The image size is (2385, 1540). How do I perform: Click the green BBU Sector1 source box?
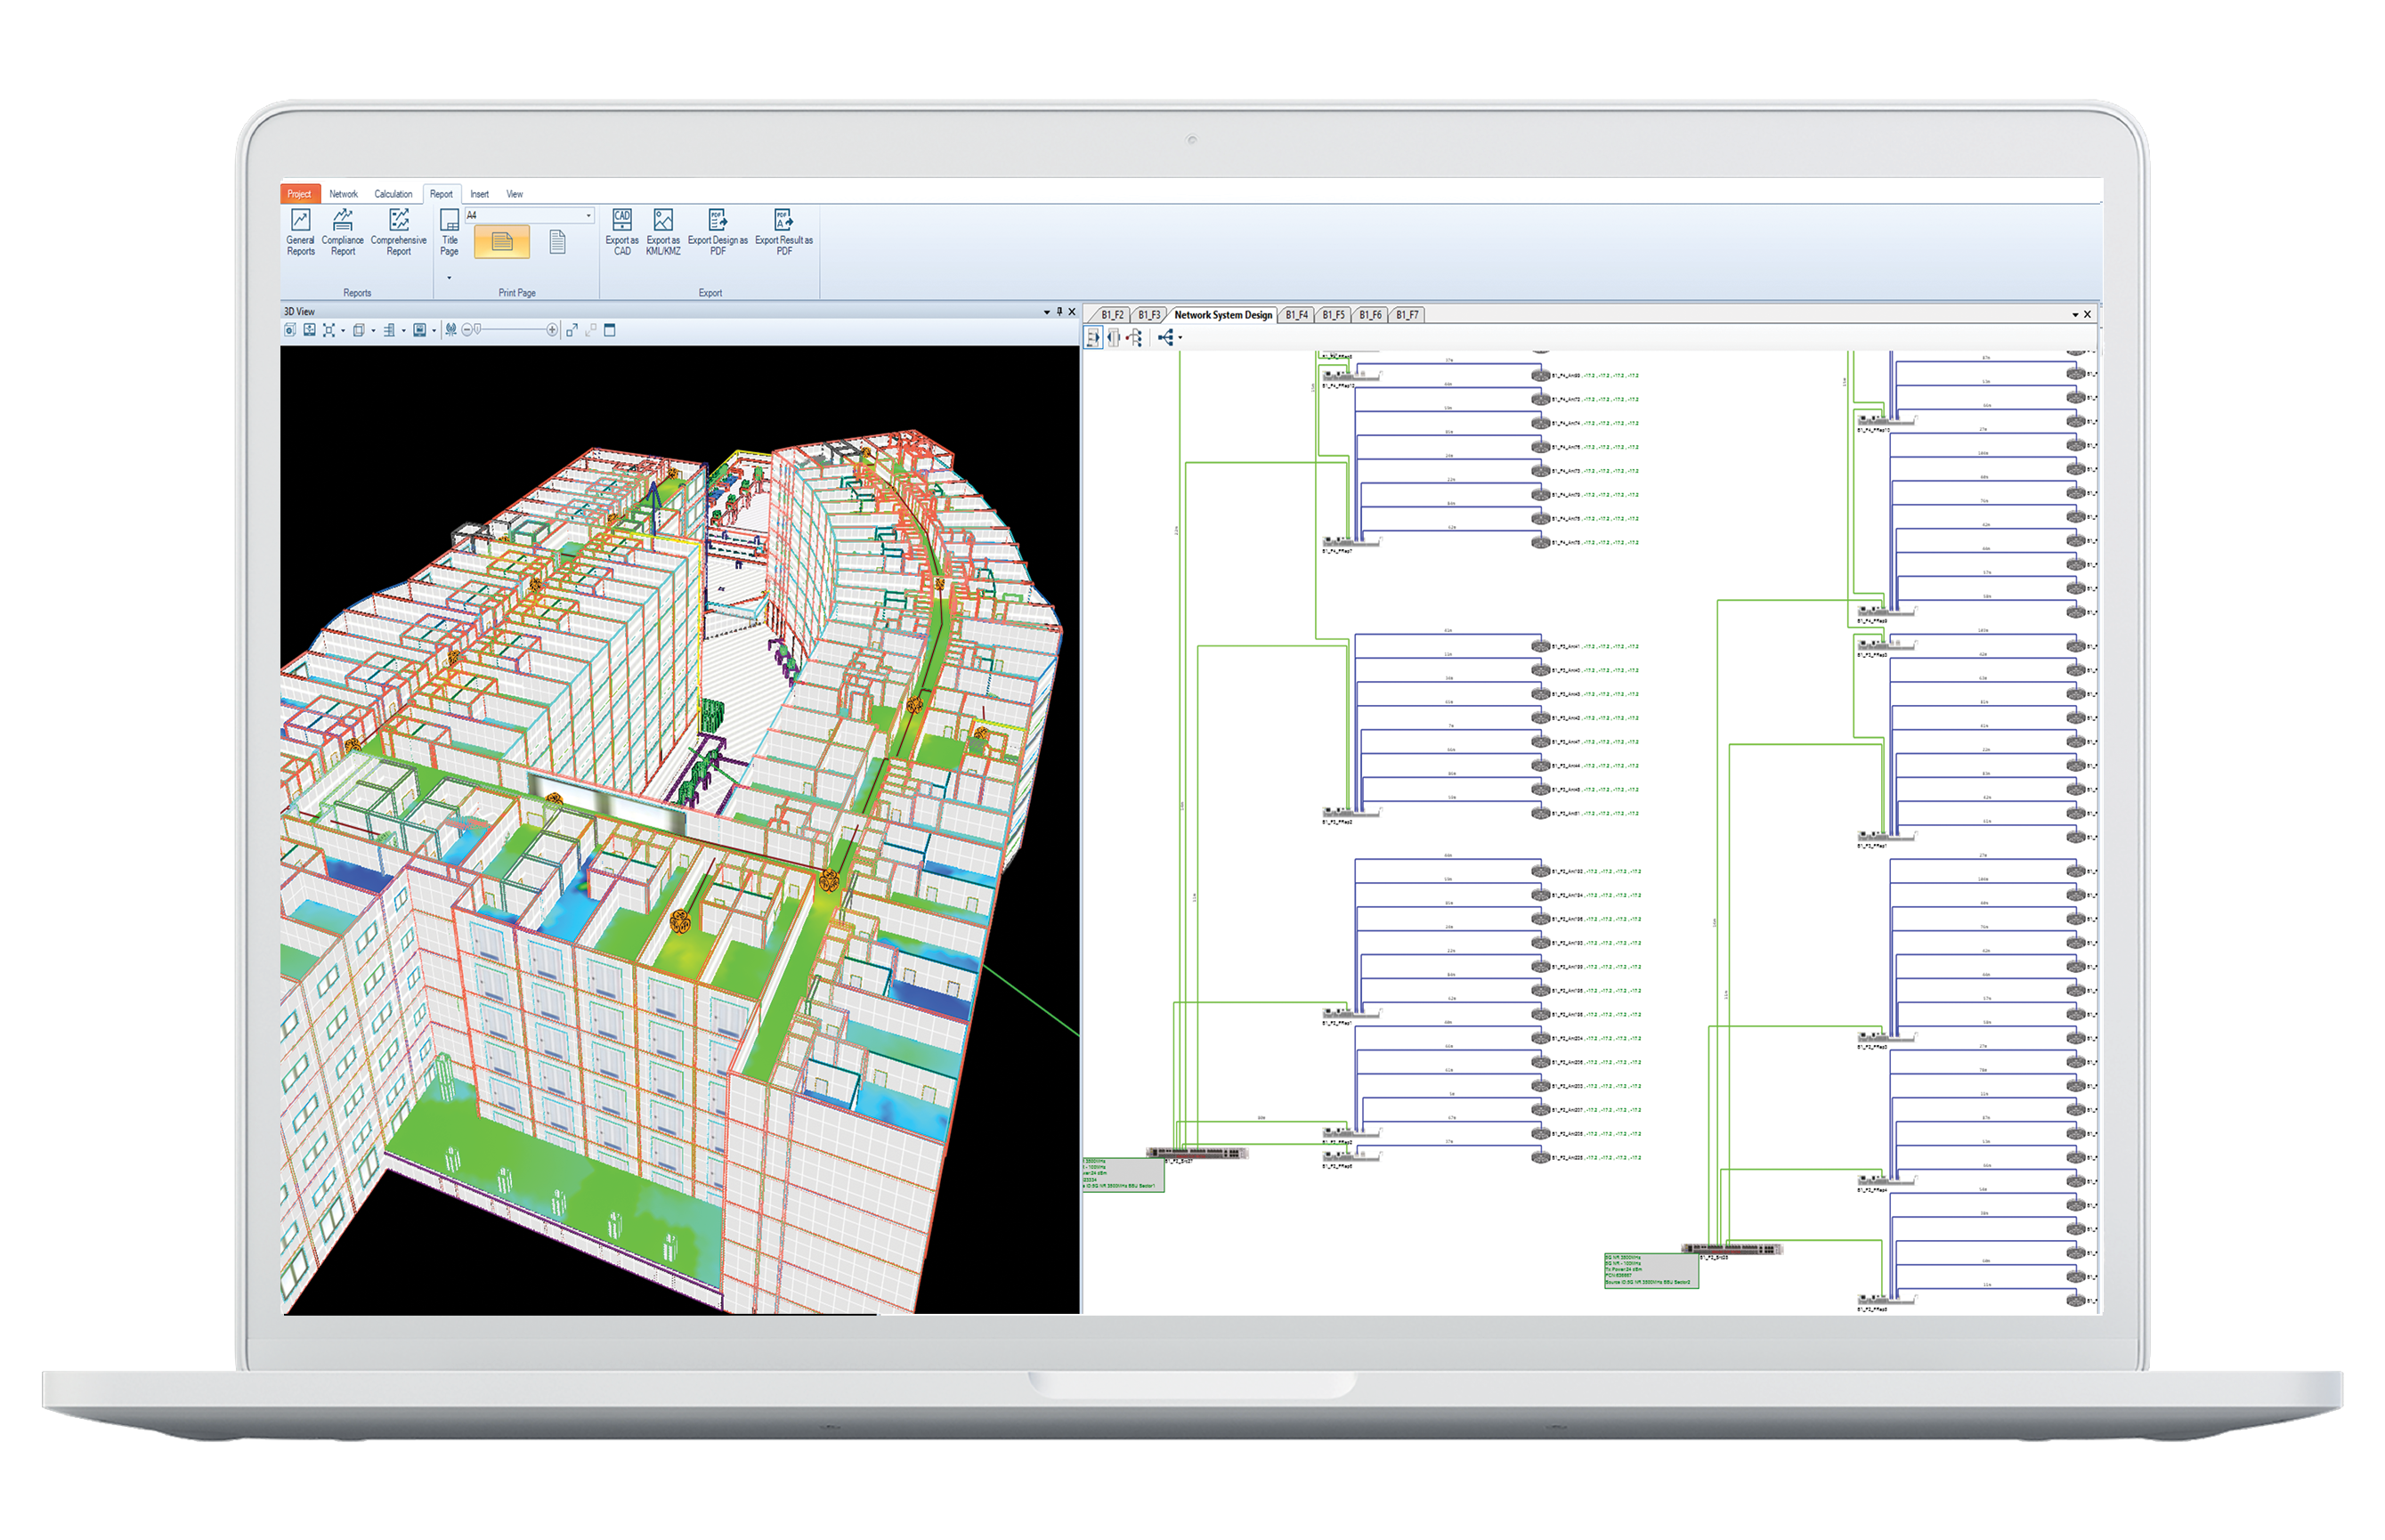click(1123, 1174)
